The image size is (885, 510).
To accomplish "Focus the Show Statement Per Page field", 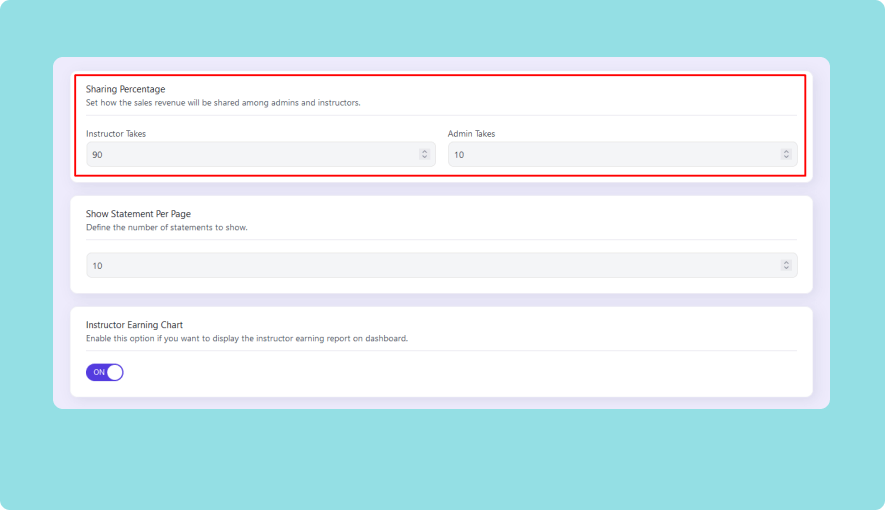I will (430, 265).
